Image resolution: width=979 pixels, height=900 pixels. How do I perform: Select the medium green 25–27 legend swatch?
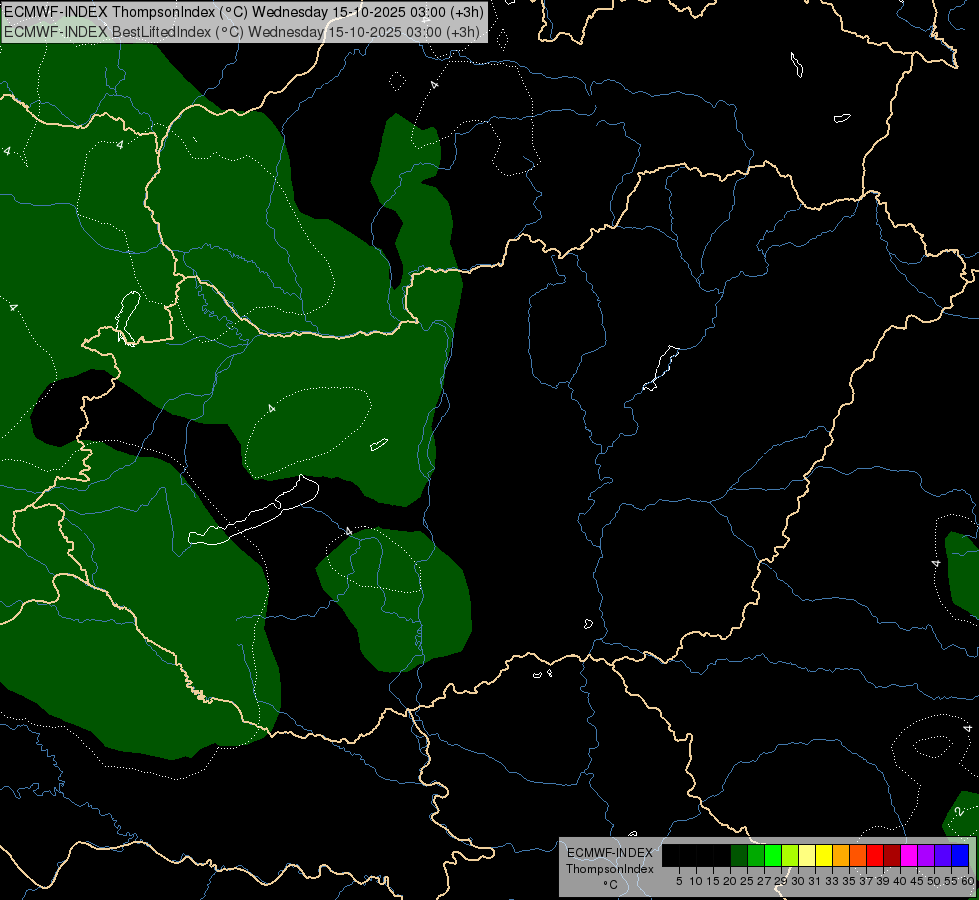(x=755, y=855)
